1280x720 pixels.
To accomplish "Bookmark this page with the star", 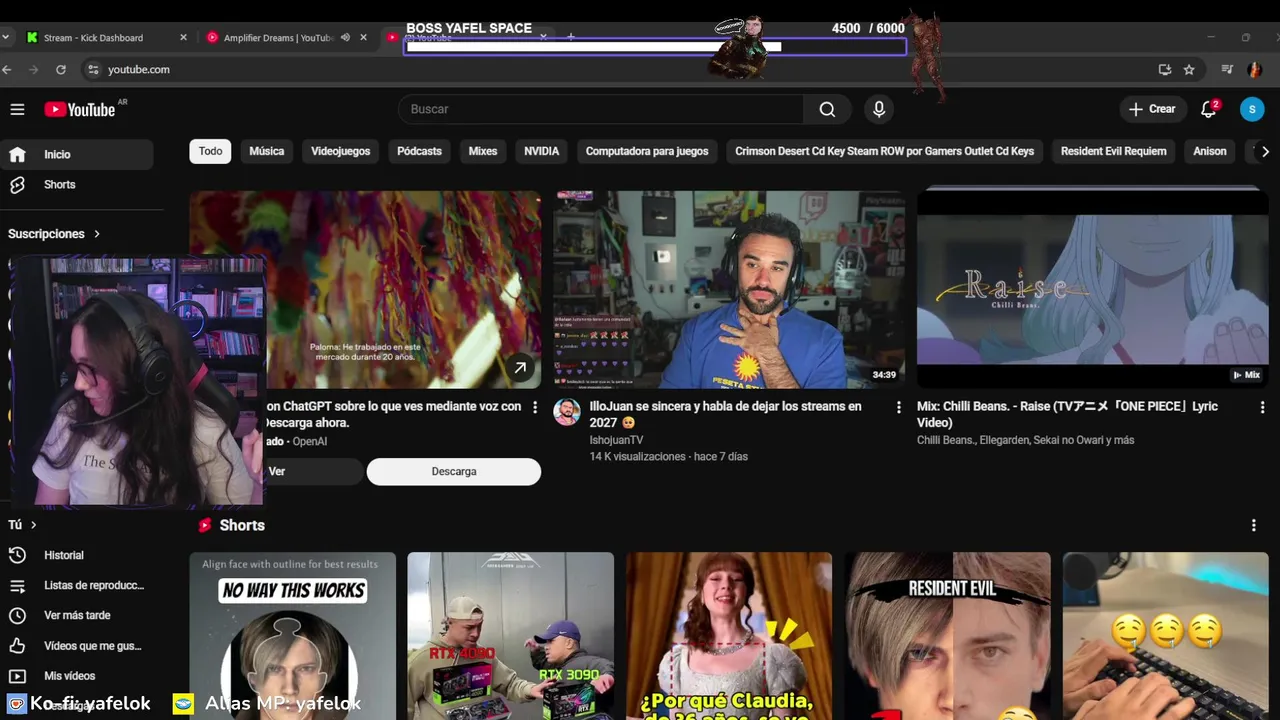I will tap(1189, 69).
